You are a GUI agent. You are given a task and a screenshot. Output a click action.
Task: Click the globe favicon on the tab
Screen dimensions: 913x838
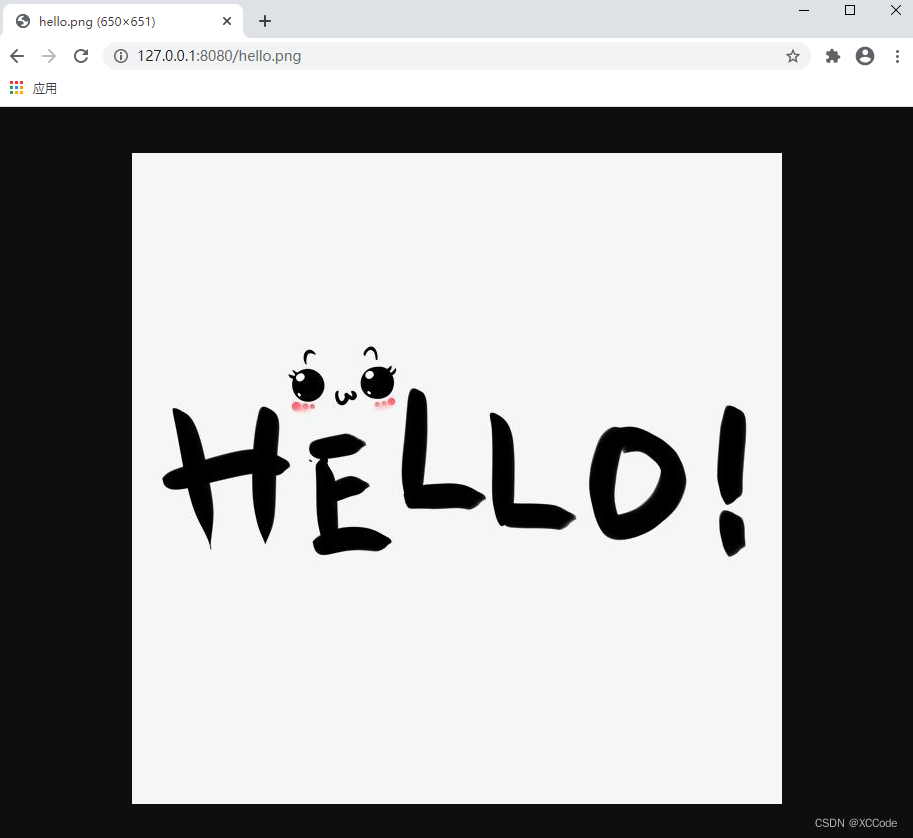pyautogui.click(x=23, y=22)
